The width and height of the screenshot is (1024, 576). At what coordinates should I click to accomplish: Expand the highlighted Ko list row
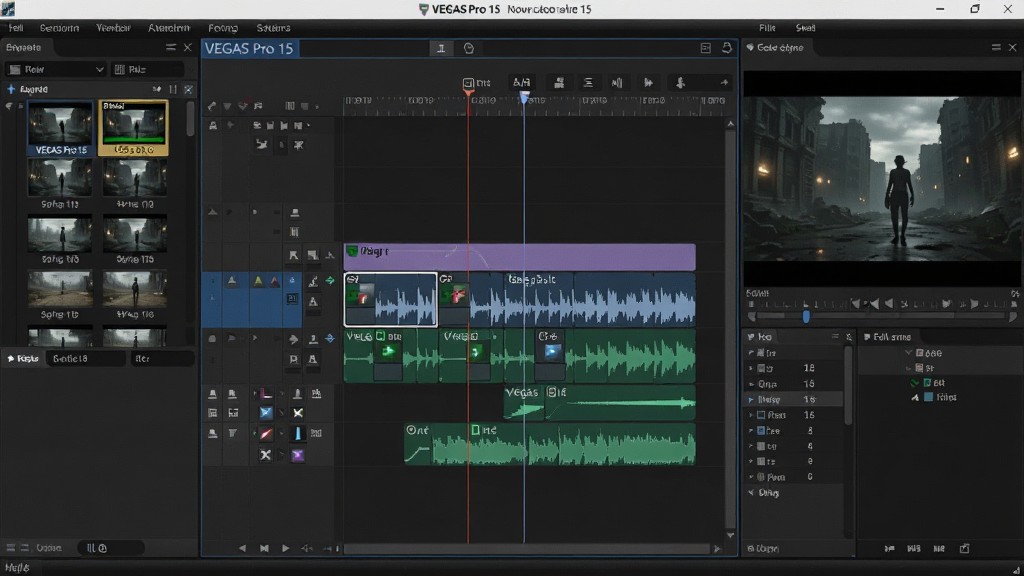pos(751,400)
